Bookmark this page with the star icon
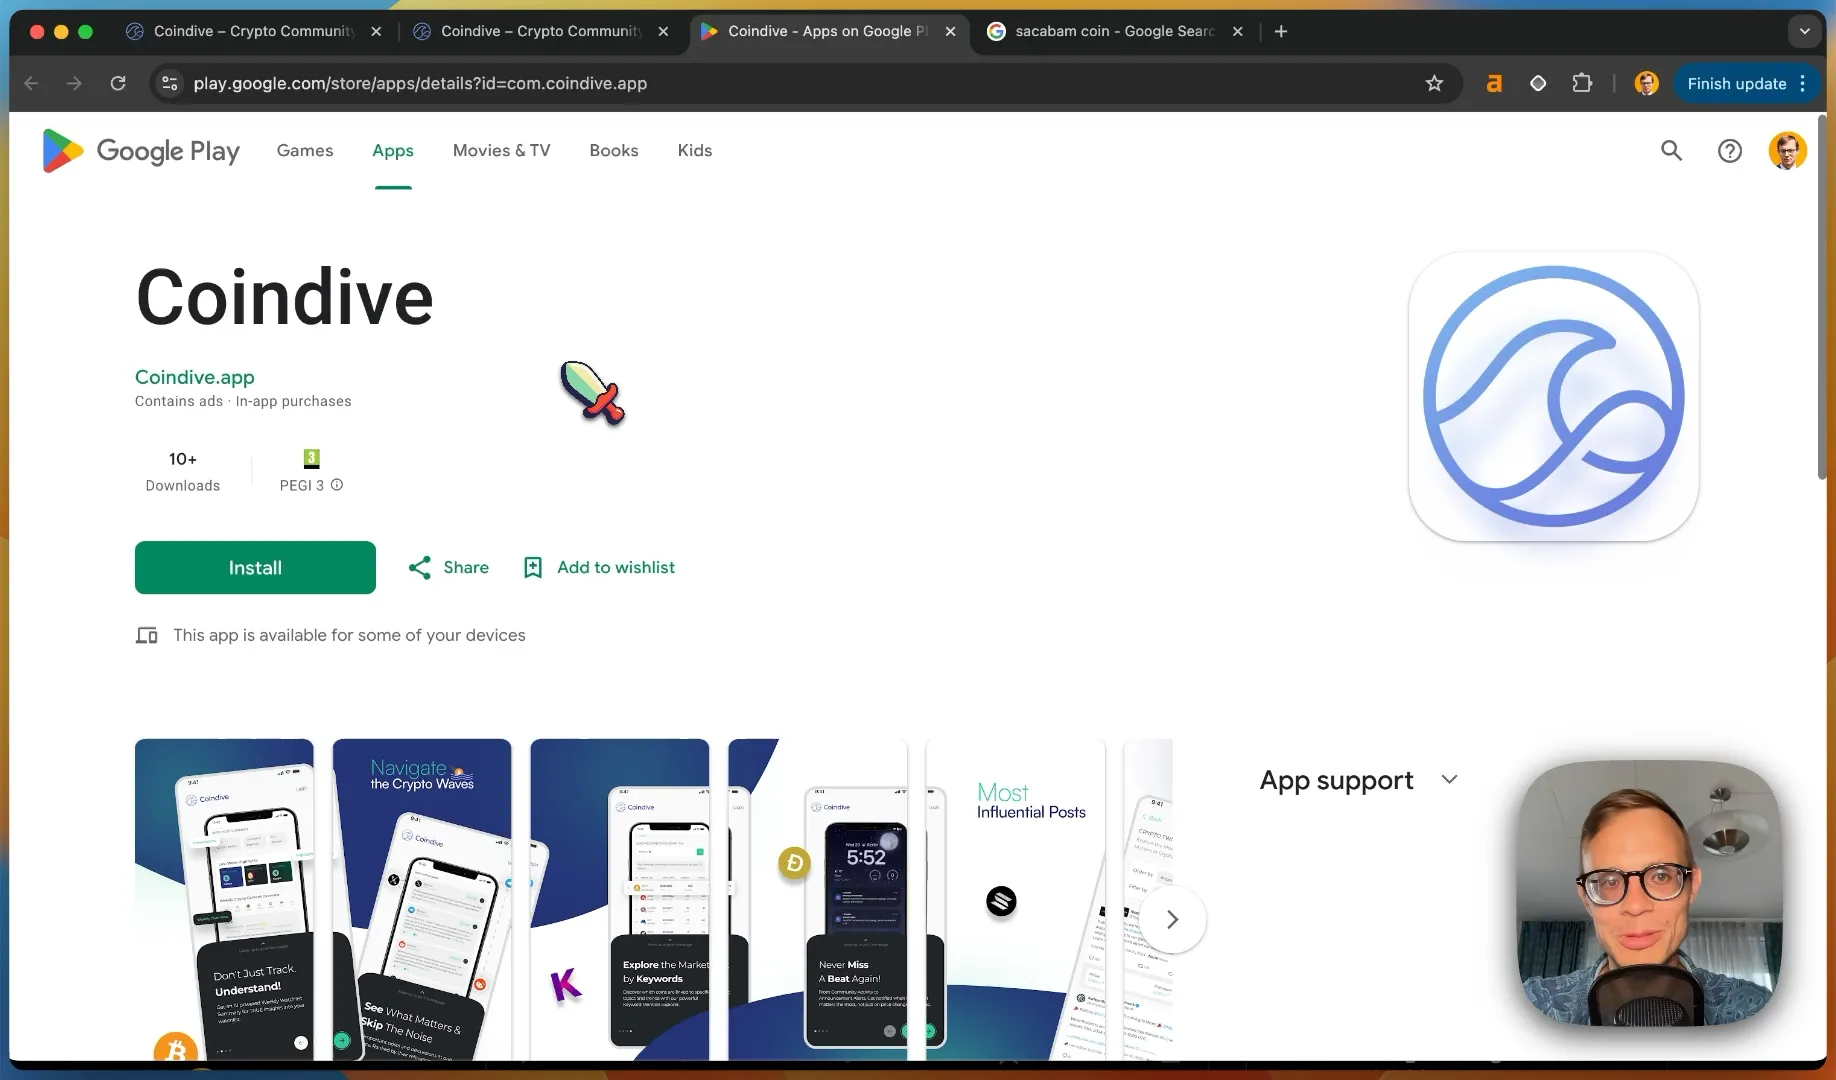The width and height of the screenshot is (1836, 1080). point(1434,84)
